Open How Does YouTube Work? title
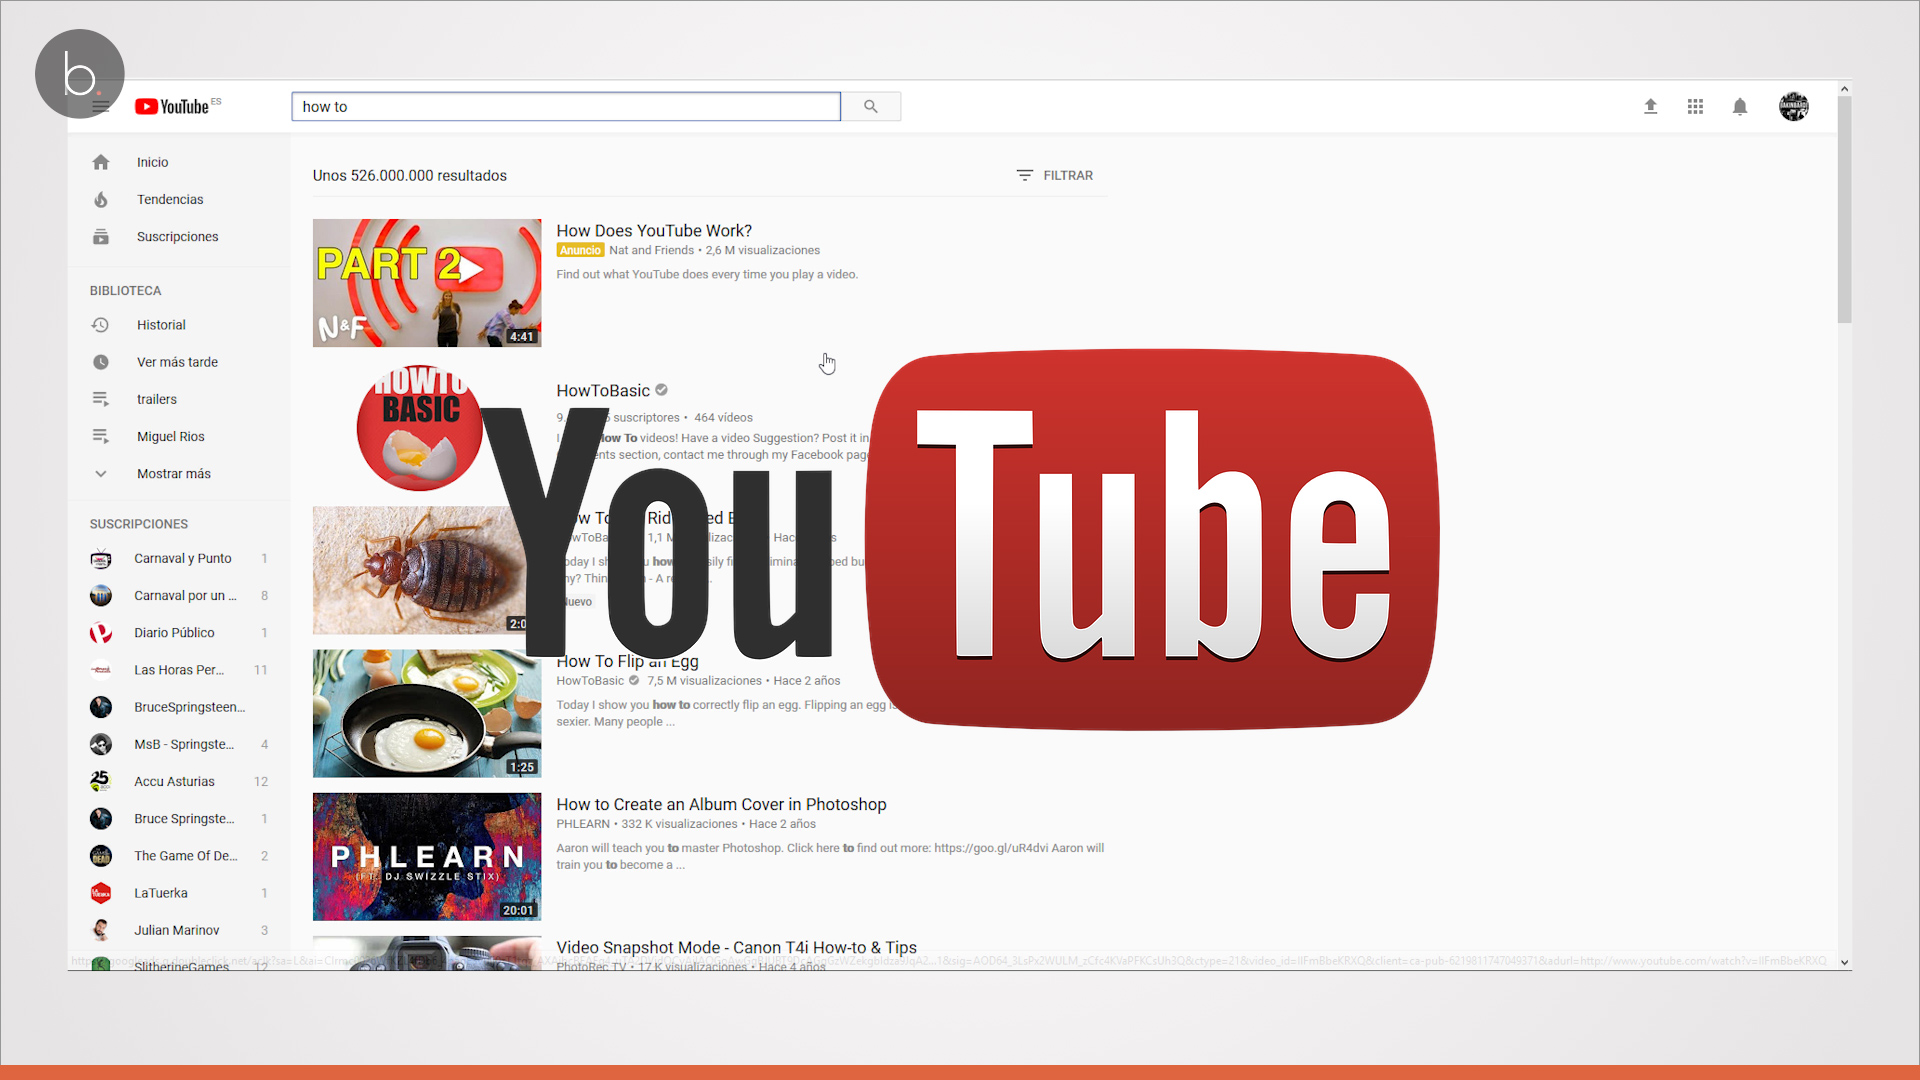This screenshot has width=1920, height=1080. (x=654, y=231)
